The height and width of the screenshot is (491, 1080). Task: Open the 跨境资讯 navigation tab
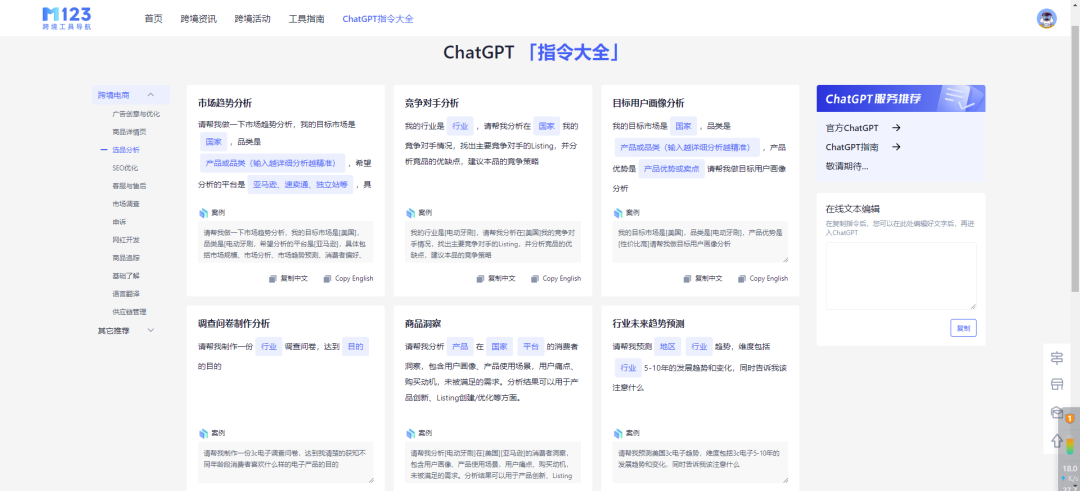tap(198, 19)
